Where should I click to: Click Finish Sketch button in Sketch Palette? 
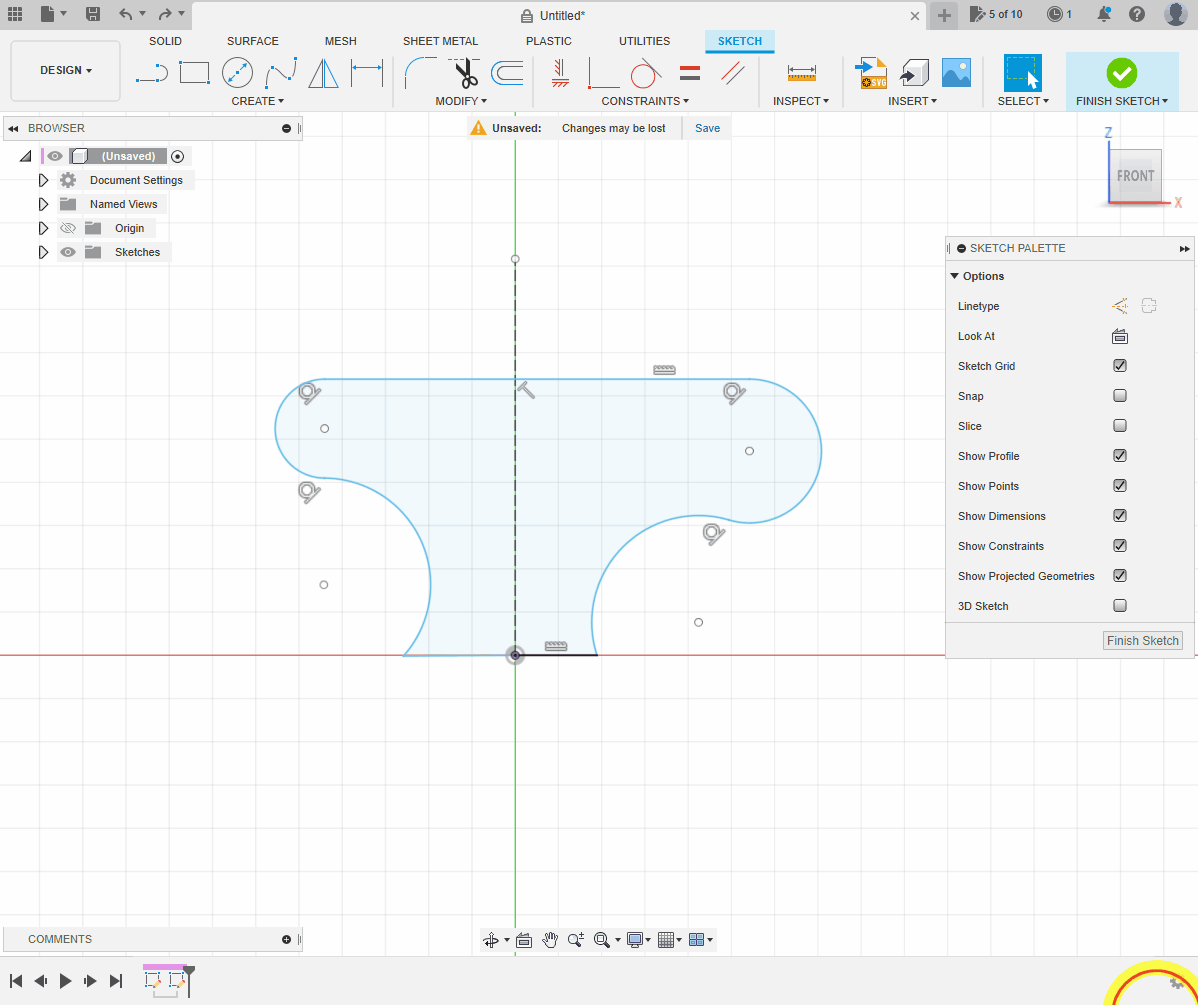(x=1142, y=641)
